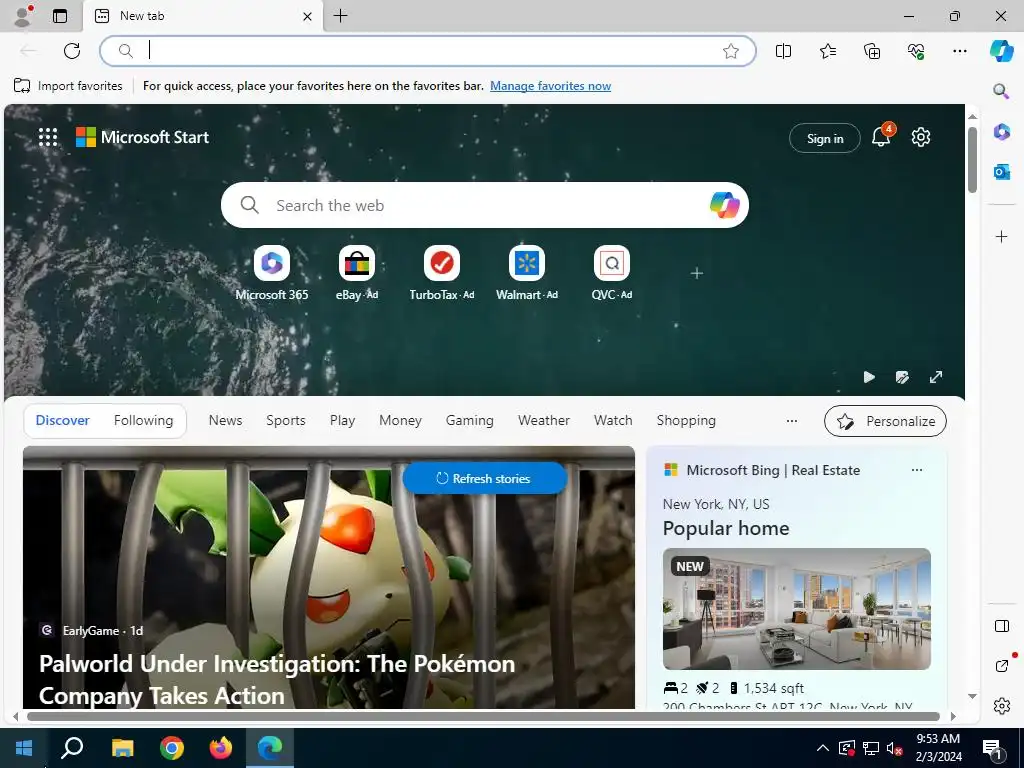Expand background to full view

pos(936,377)
